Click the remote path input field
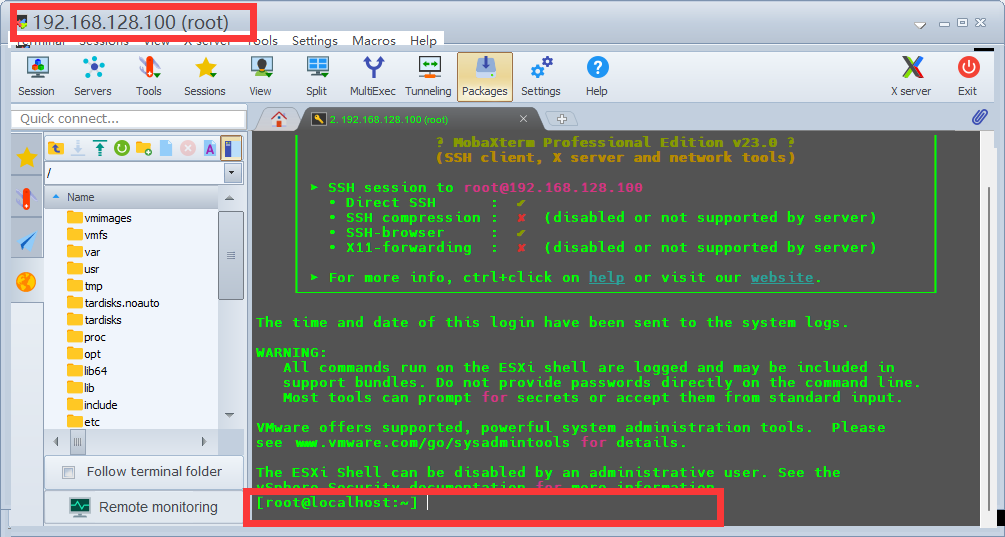This screenshot has width=1005, height=537. click(x=135, y=173)
